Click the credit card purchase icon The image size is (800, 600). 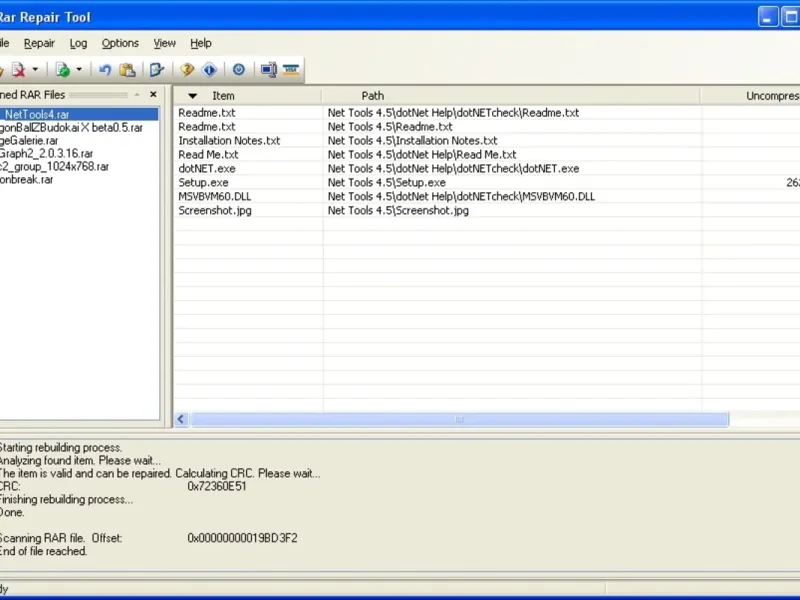click(x=291, y=70)
